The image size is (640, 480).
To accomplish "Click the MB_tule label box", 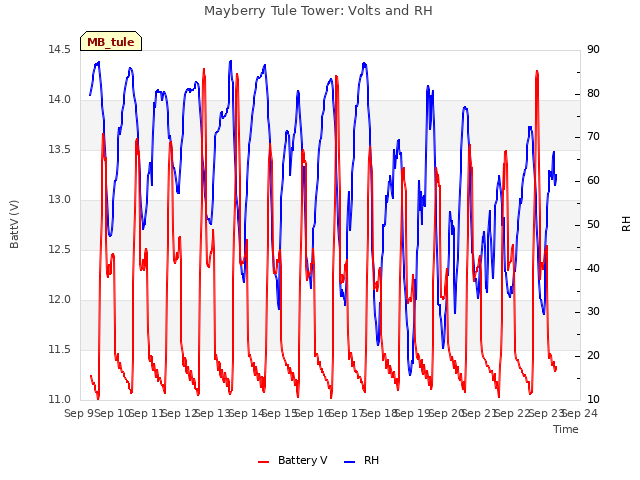I will tap(111, 41).
